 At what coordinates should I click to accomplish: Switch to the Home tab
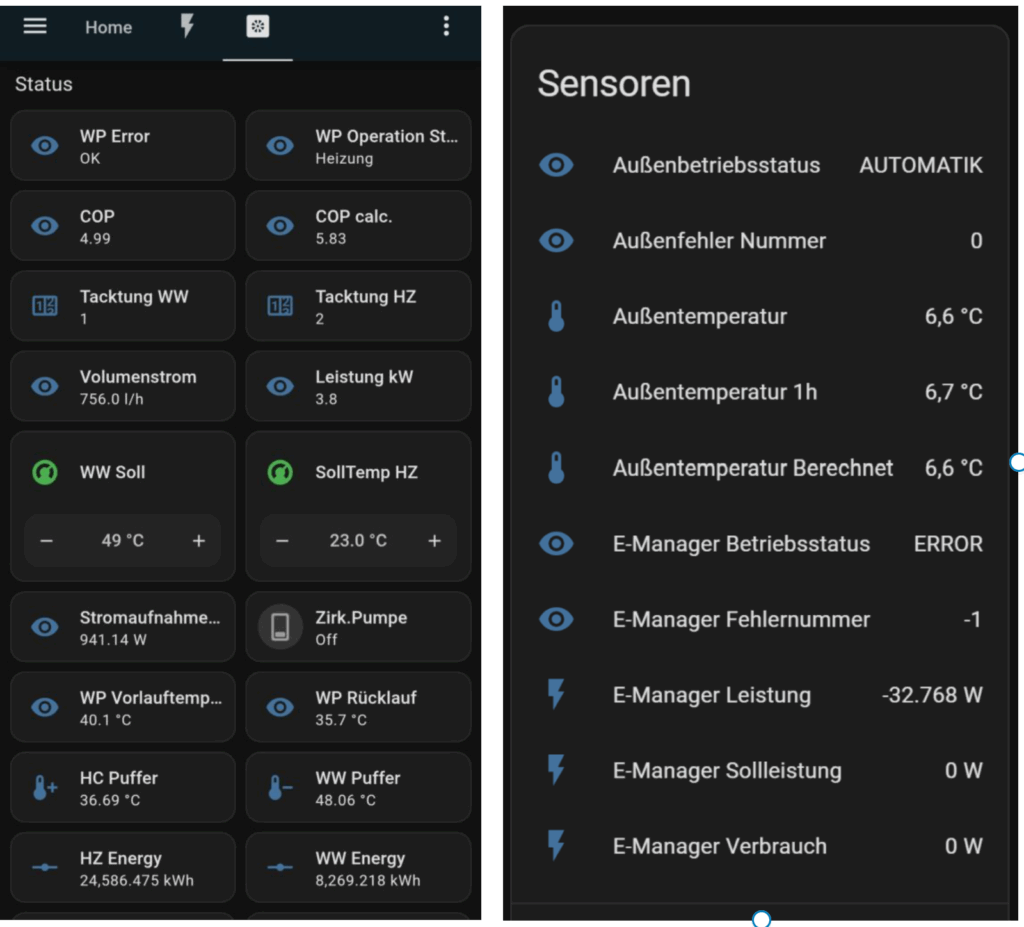point(108,28)
